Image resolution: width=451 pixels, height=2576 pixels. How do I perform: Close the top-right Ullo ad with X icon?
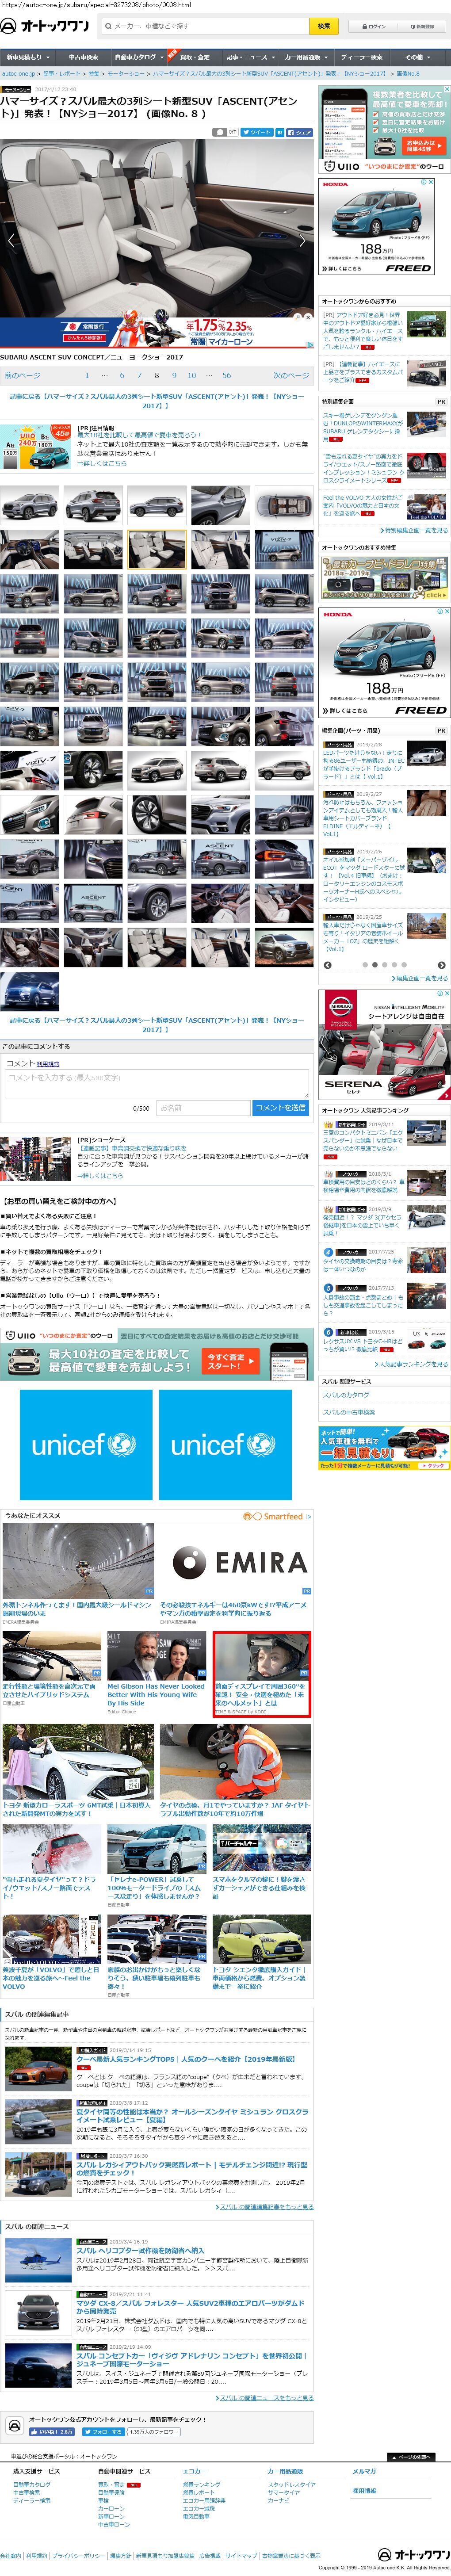446,89
